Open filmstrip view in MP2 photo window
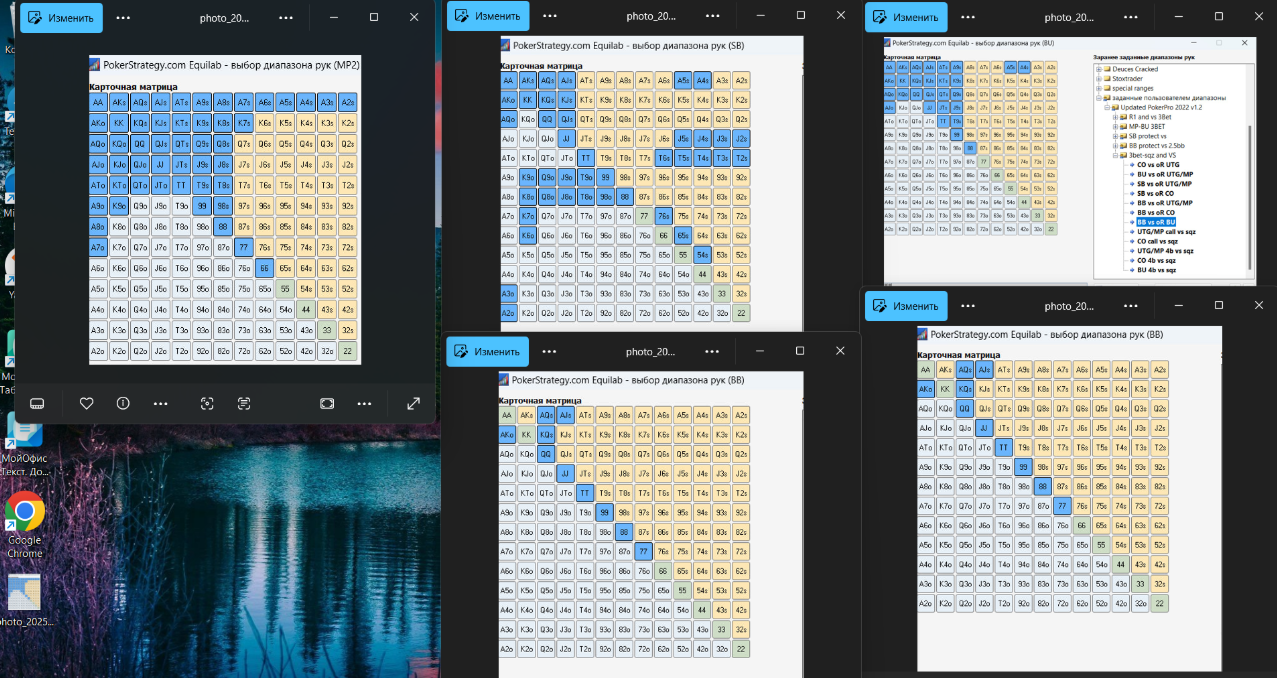 click(37, 403)
